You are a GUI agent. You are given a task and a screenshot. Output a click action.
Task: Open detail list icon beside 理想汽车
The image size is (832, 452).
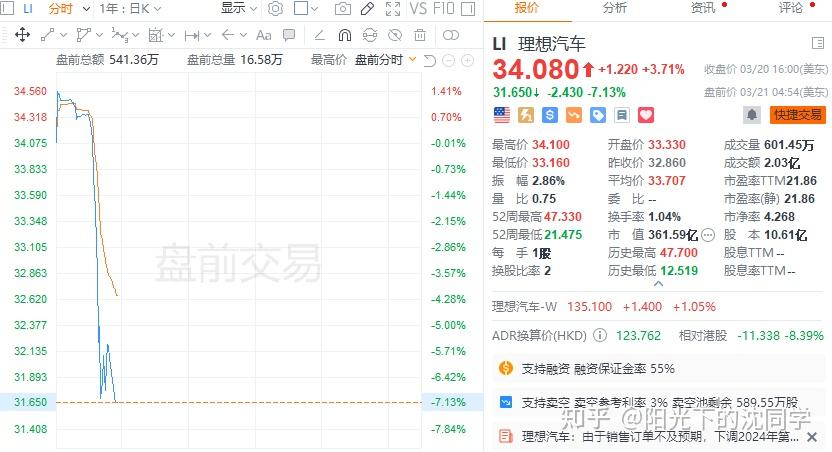coord(818,44)
